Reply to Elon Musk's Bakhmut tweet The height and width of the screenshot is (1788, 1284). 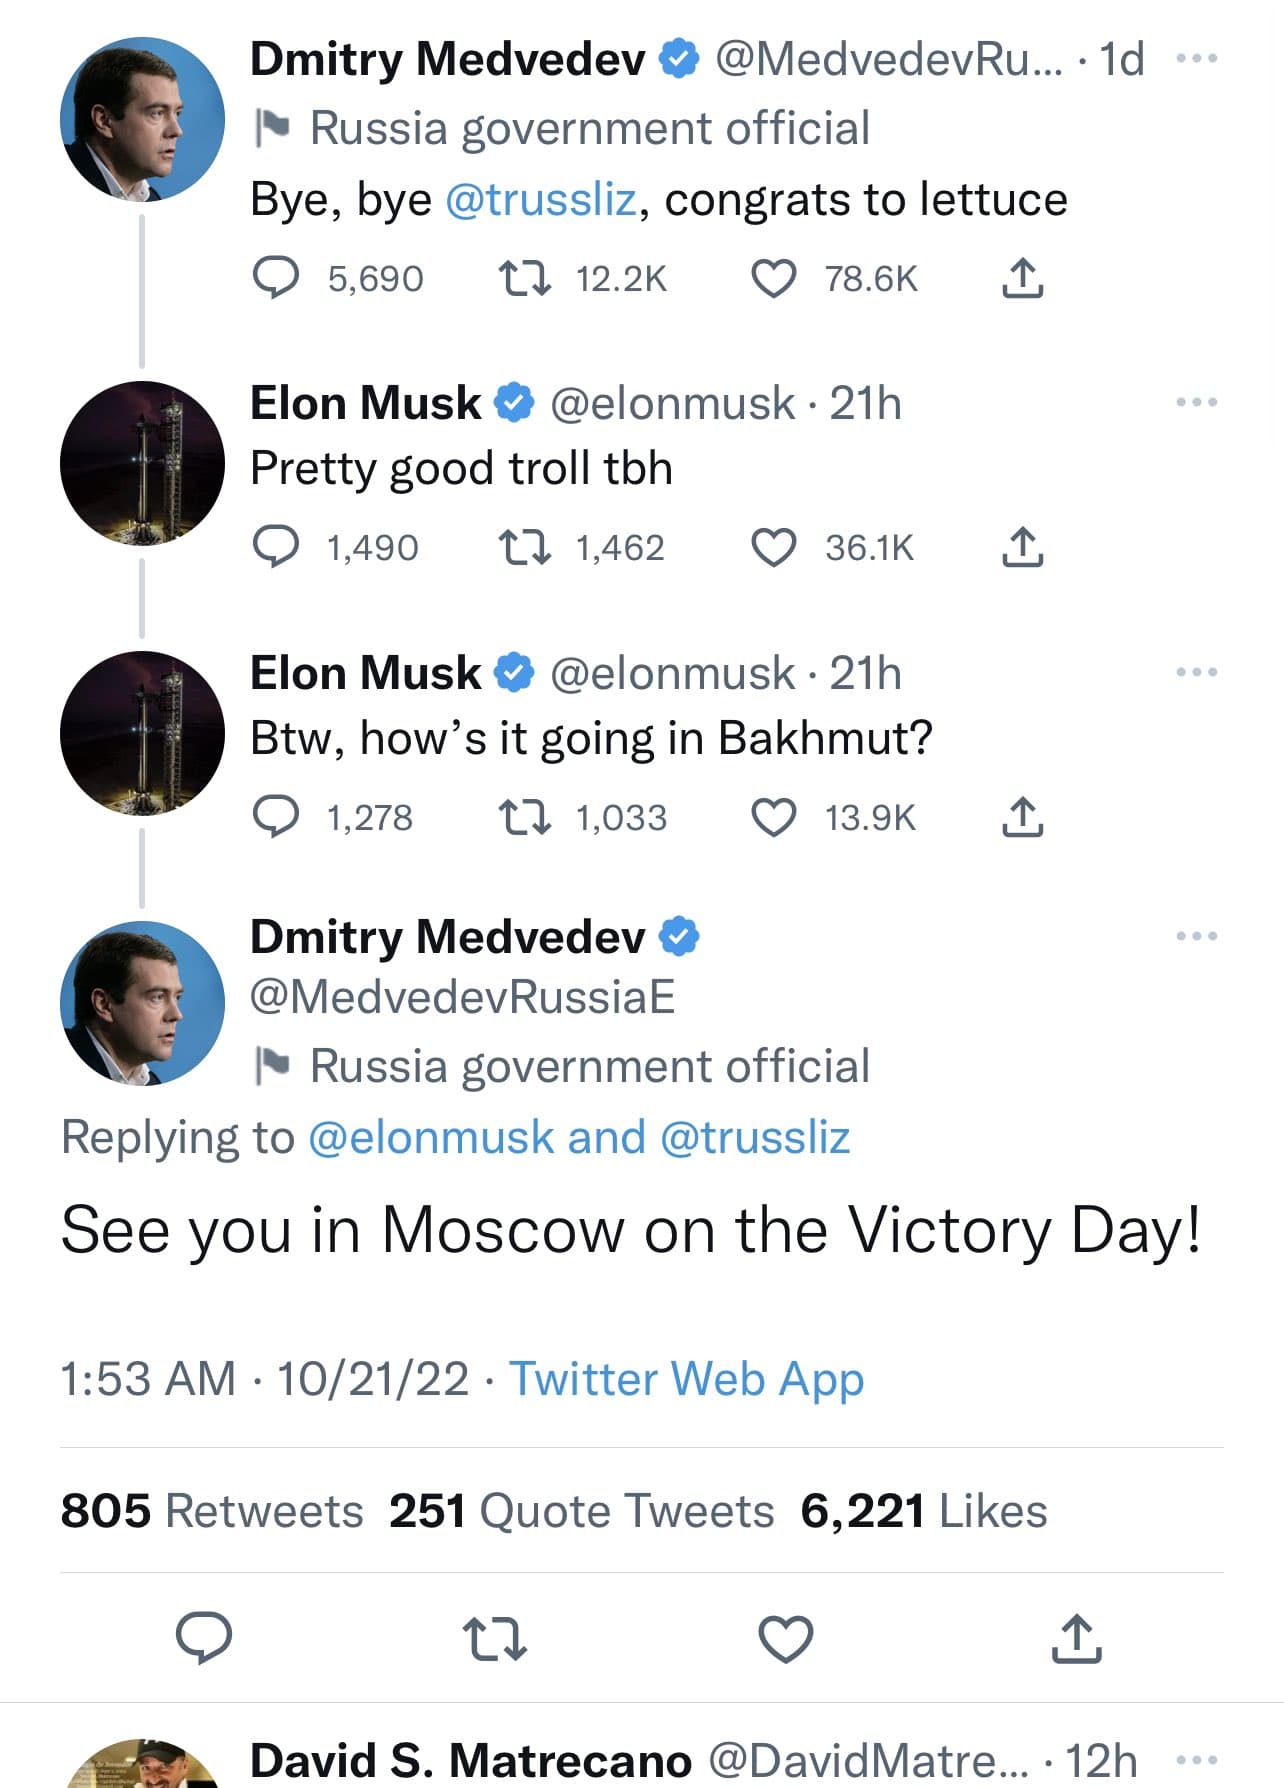275,817
